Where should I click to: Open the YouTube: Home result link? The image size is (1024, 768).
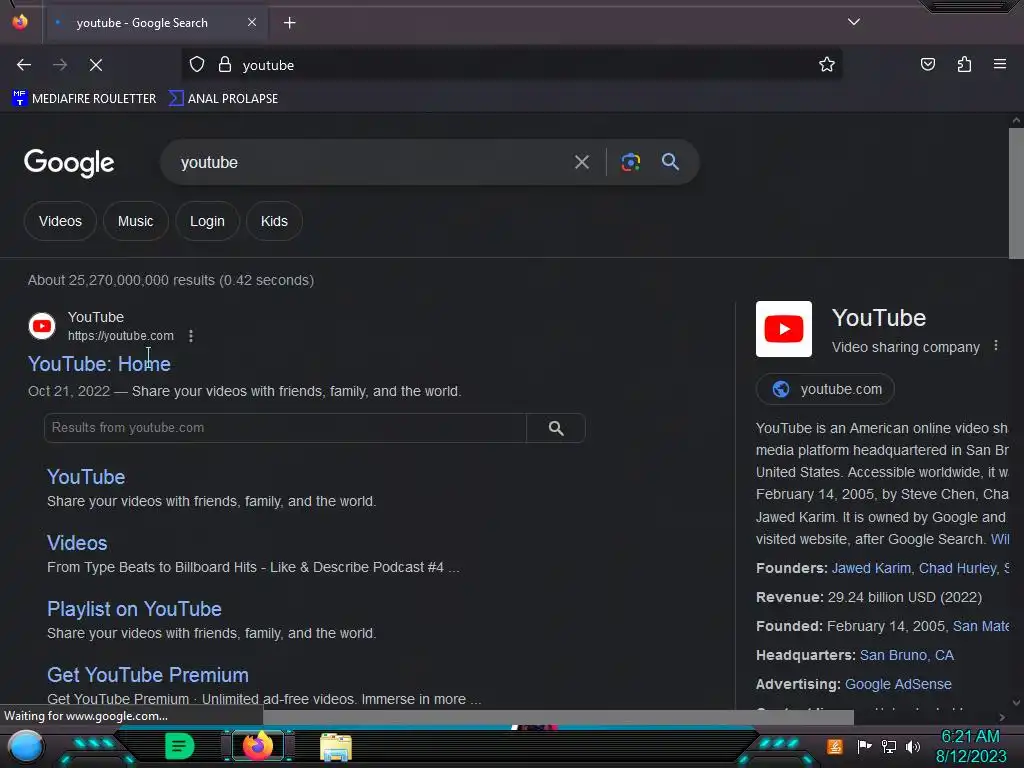[x=99, y=364]
